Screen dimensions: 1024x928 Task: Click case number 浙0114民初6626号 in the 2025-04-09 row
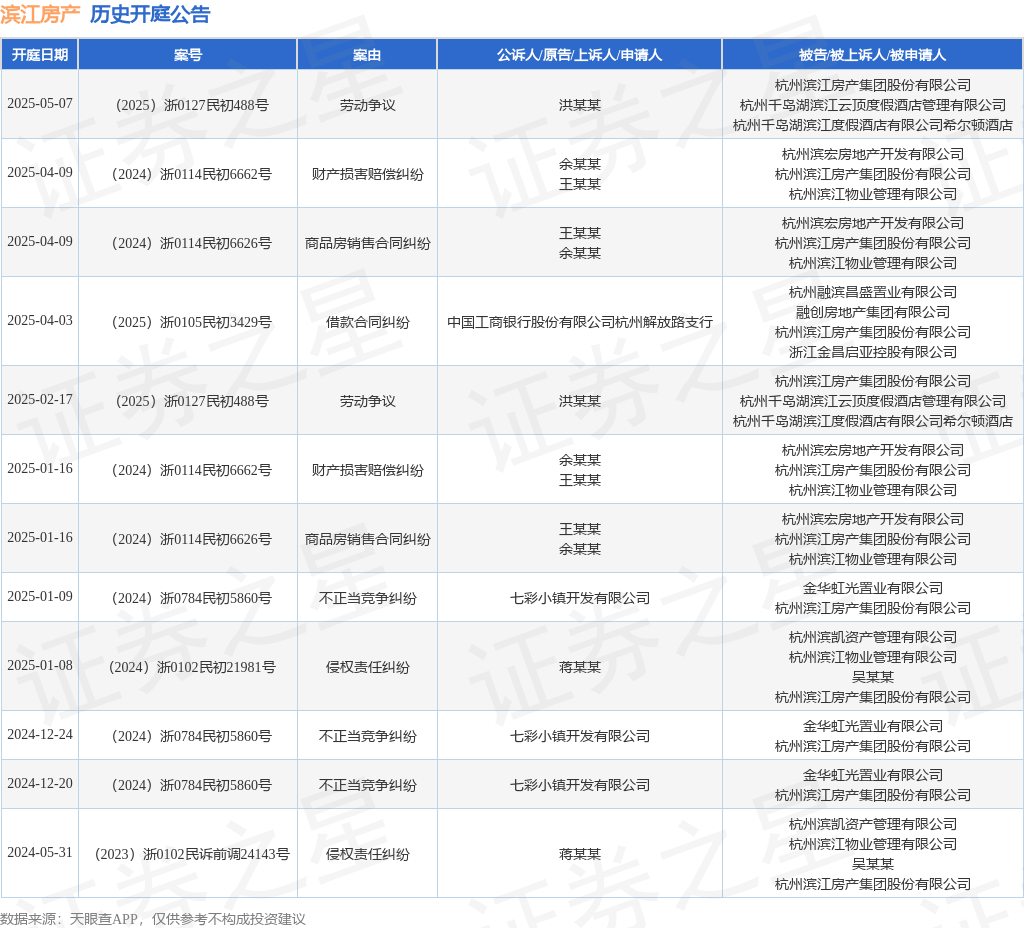pyautogui.click(x=192, y=244)
